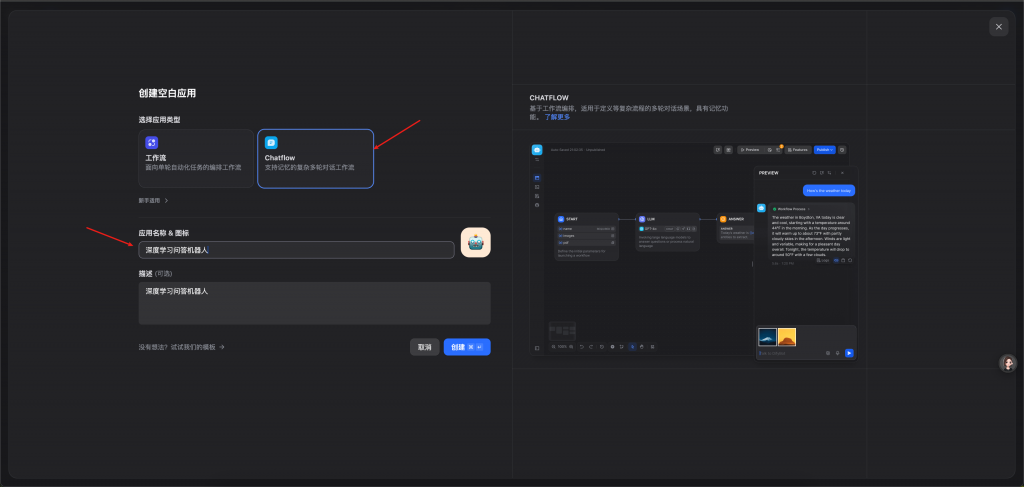Click the START node icon in preview
This screenshot has height=487, width=1024.
pyautogui.click(x=562, y=218)
